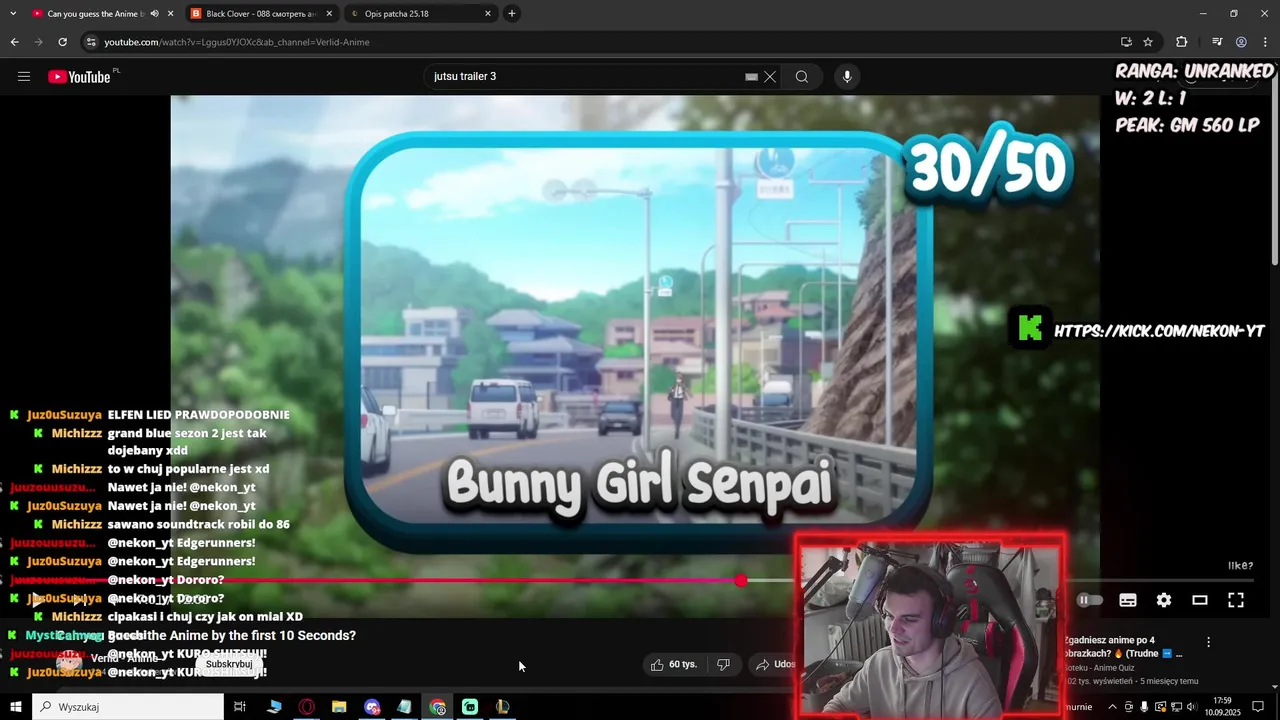
Task: Mute the playing tab via speaker icon
Action: (x=154, y=14)
